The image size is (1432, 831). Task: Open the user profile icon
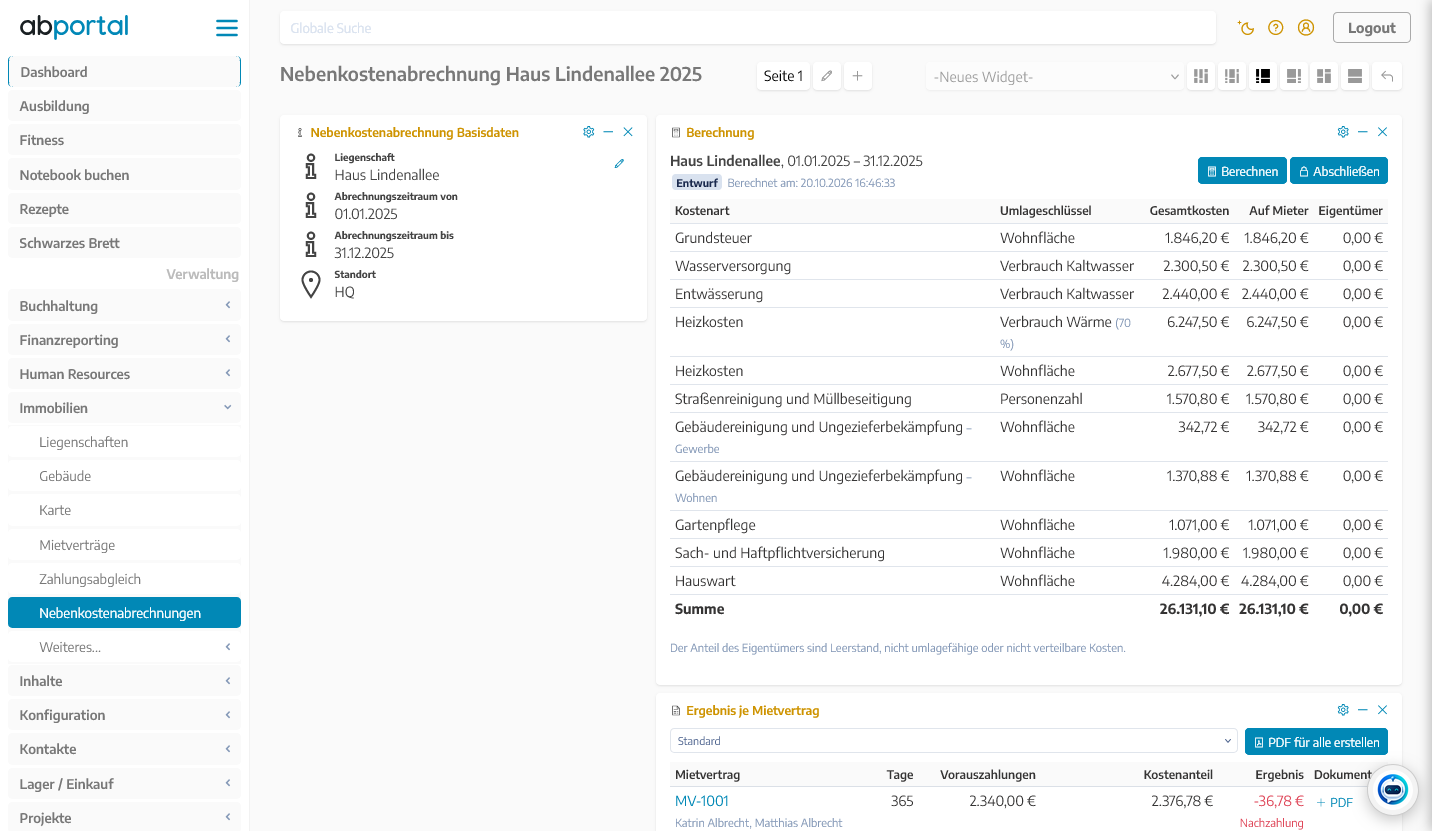(1306, 28)
